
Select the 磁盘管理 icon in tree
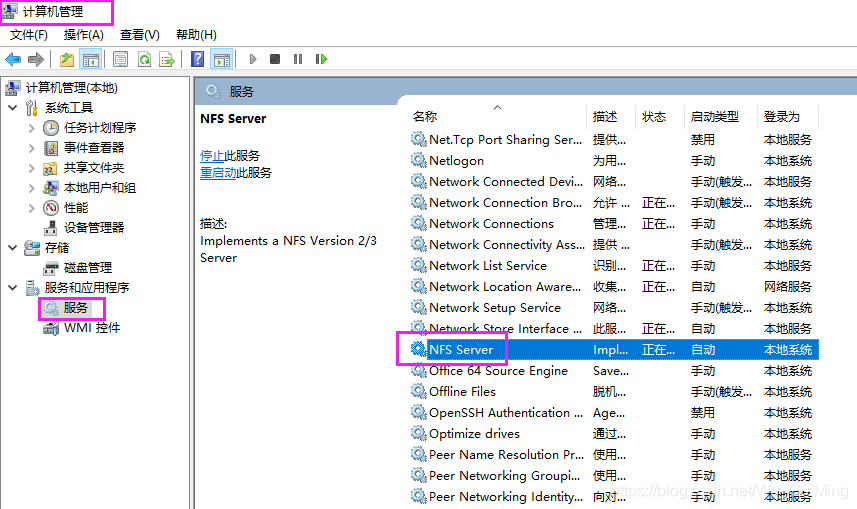click(x=51, y=268)
